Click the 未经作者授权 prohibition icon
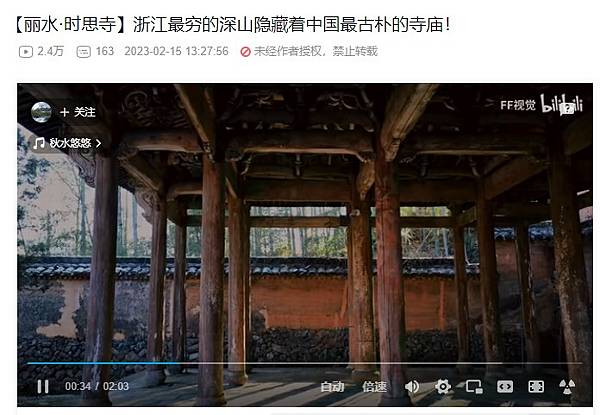 point(245,51)
